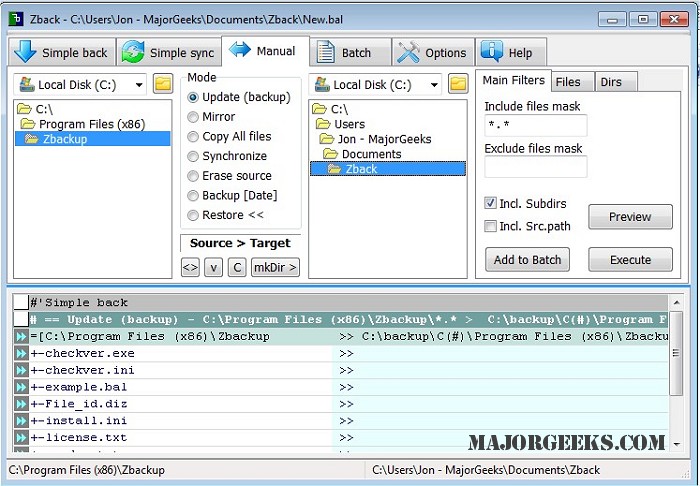This screenshot has height=486, width=700.
Task: Open the Options tab
Action: click(433, 52)
